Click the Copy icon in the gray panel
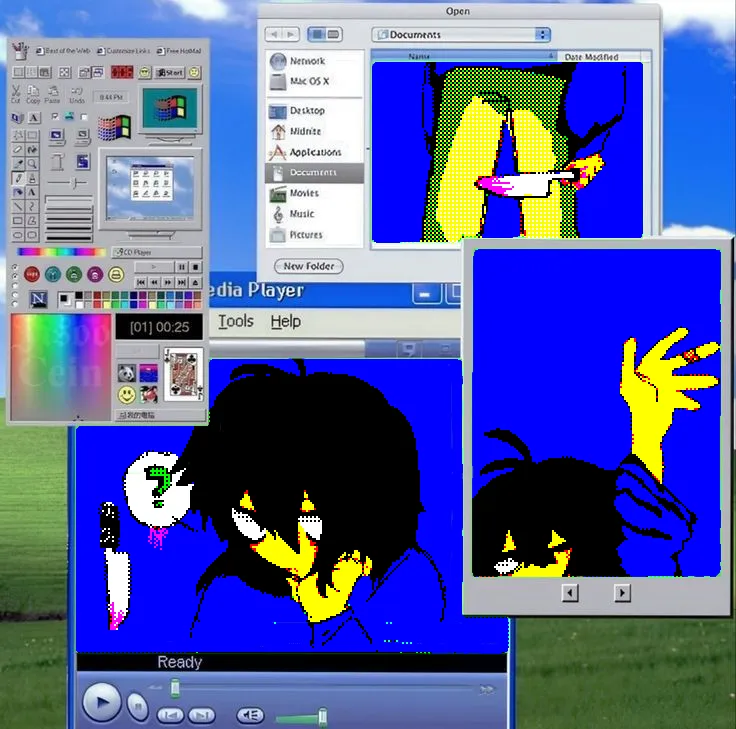736x729 pixels. [x=33, y=91]
